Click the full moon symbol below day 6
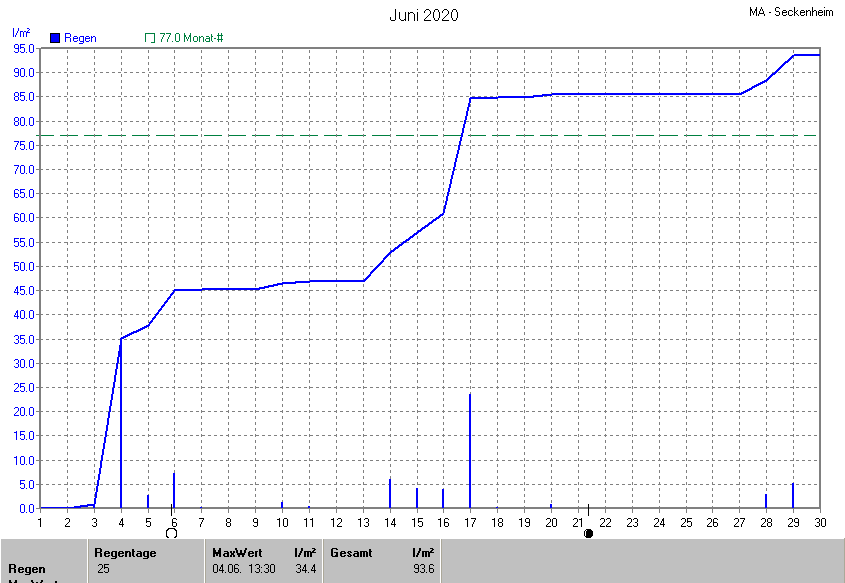 171,533
